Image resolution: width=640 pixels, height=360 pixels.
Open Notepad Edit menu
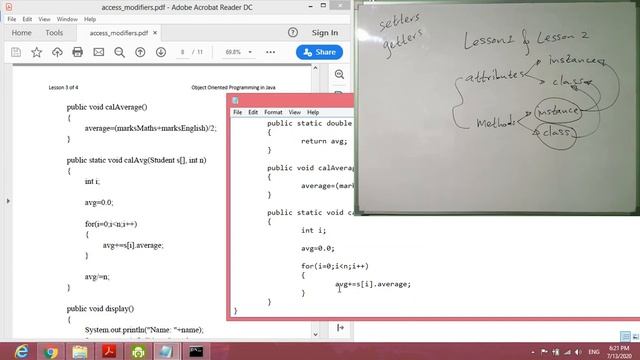[x=253, y=112]
